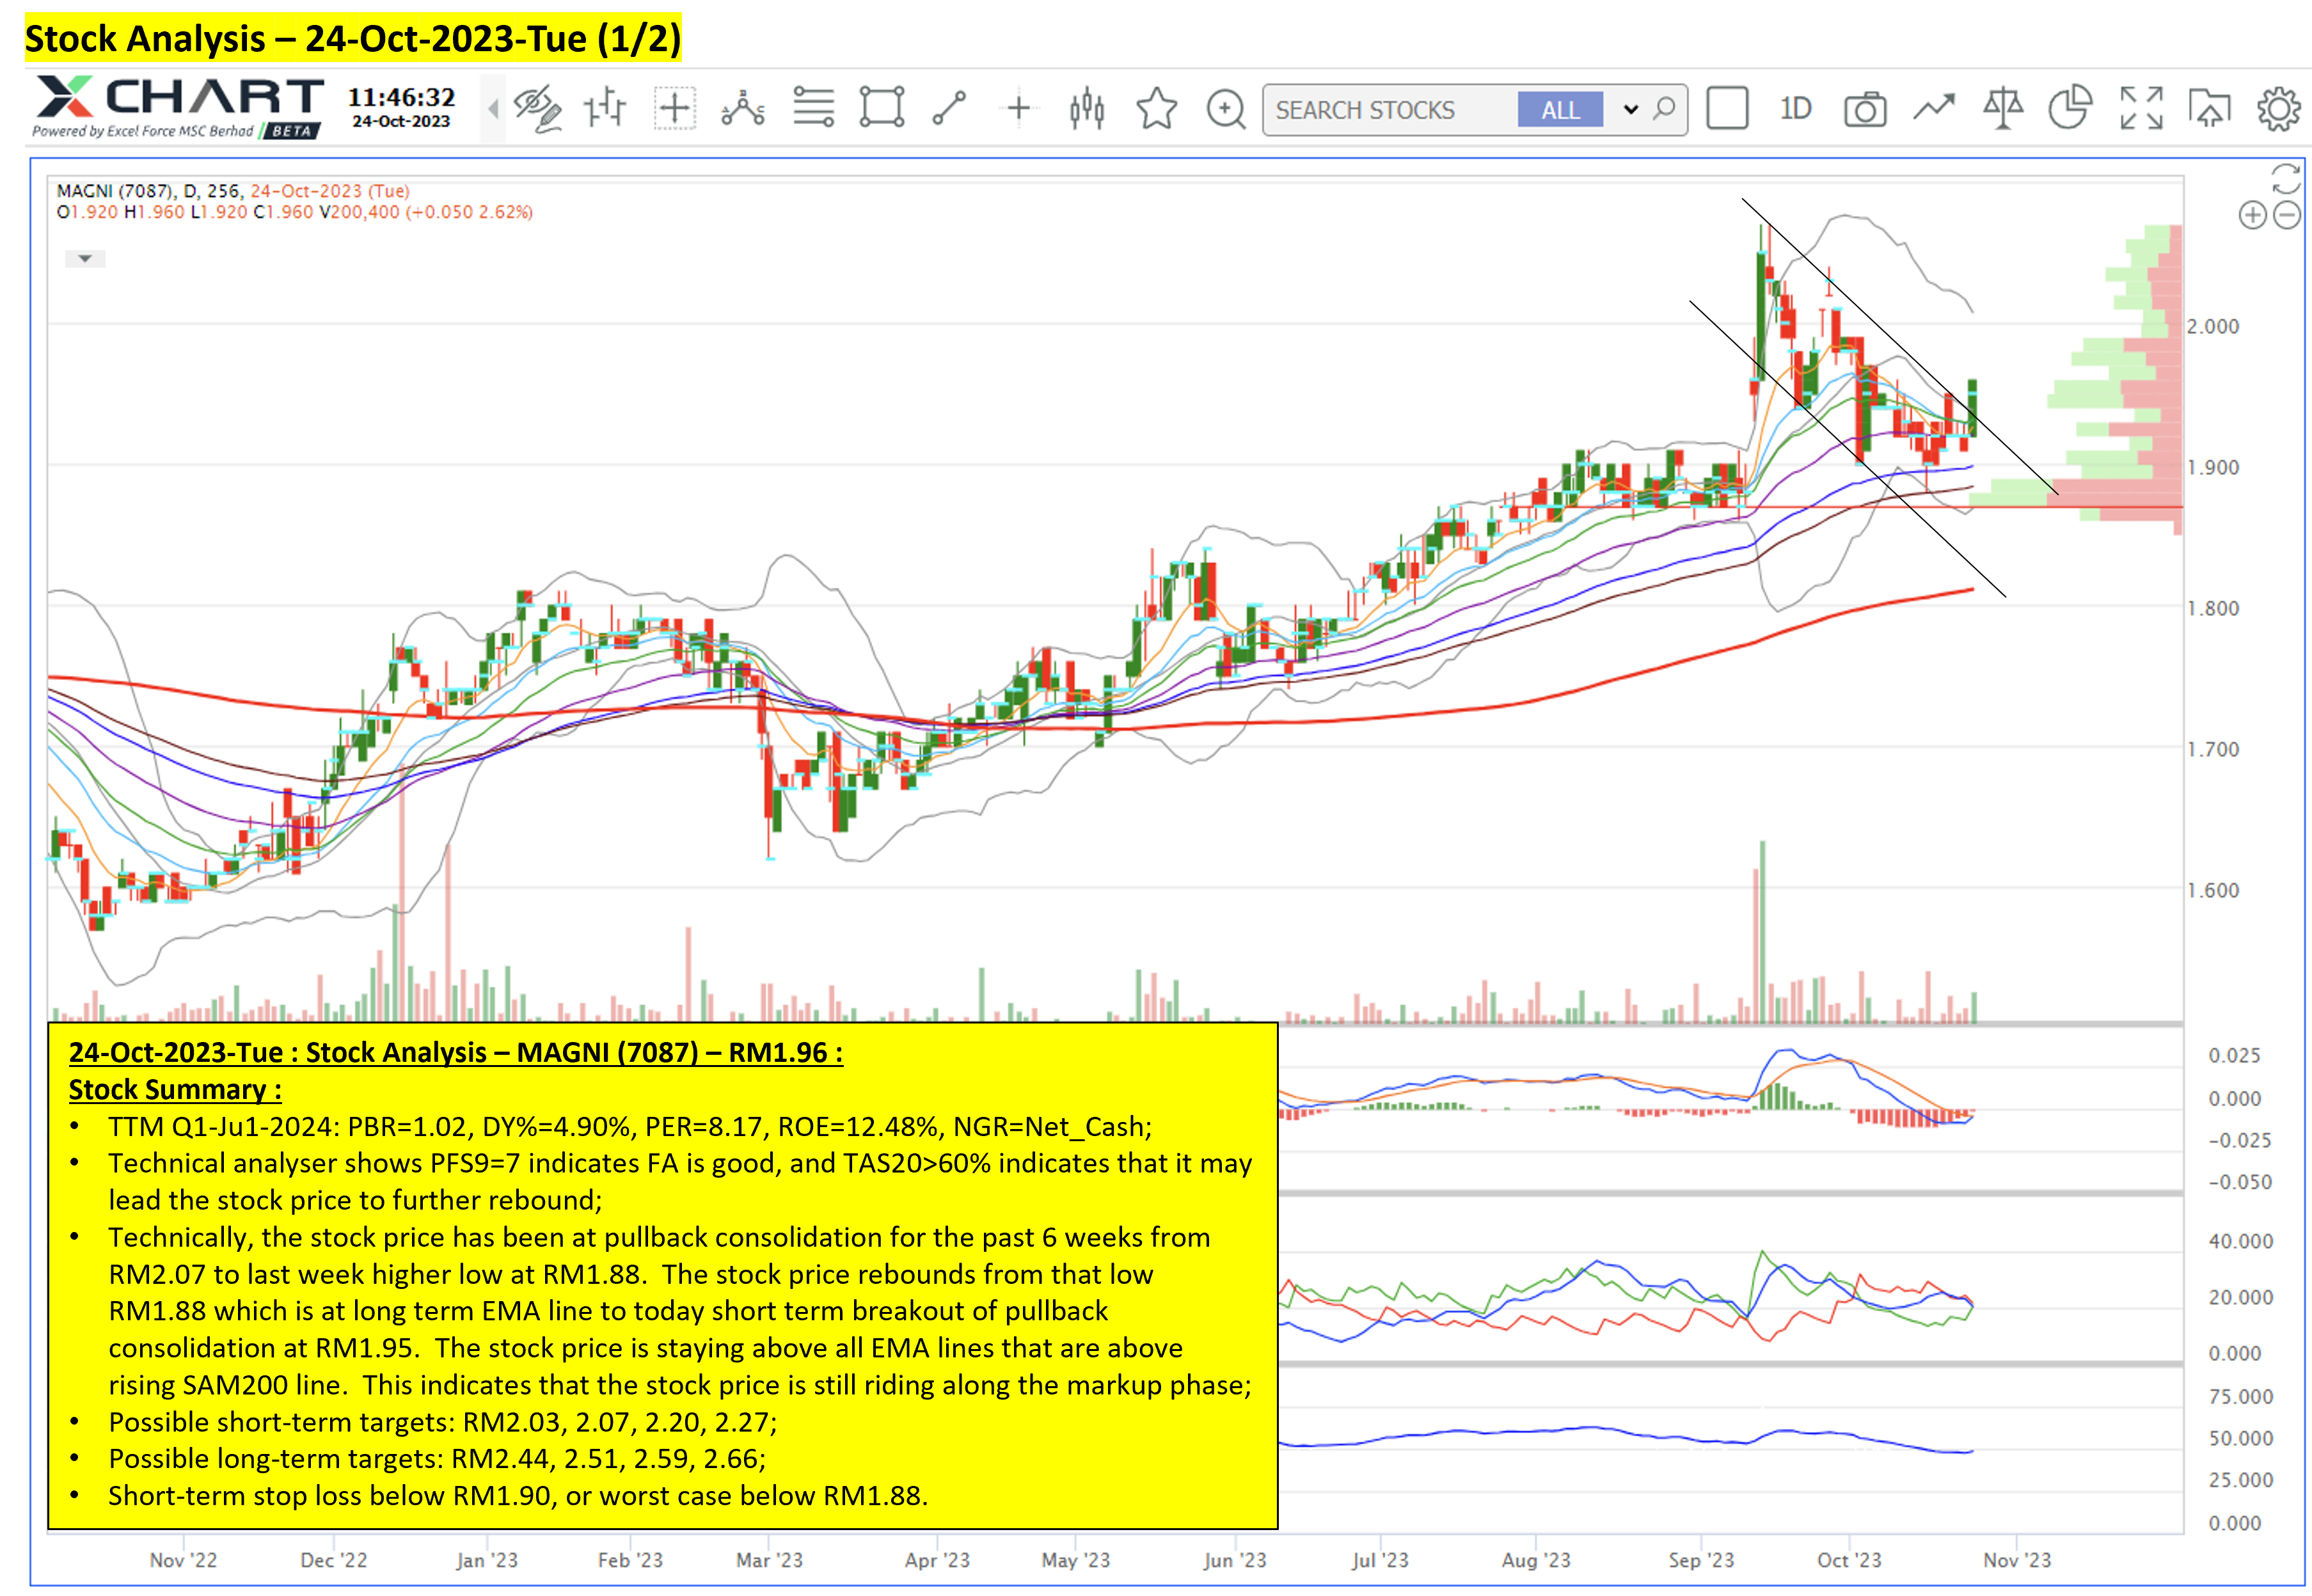Image resolution: width=2312 pixels, height=1596 pixels.
Task: Toggle hide drawings eye-pencil icon
Action: pos(537,108)
